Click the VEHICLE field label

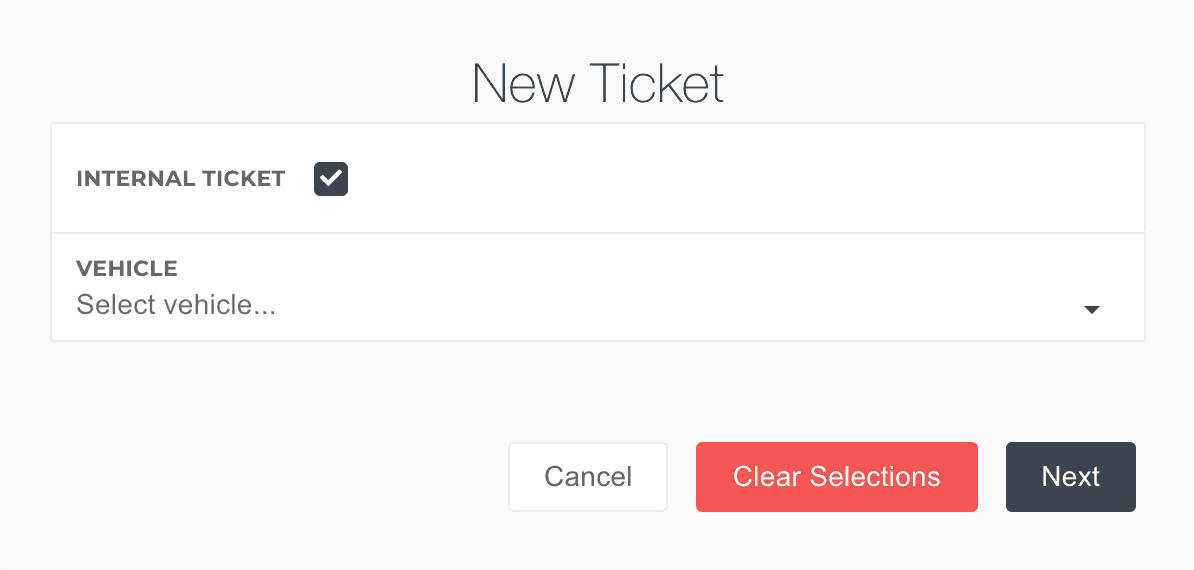[x=127, y=268]
